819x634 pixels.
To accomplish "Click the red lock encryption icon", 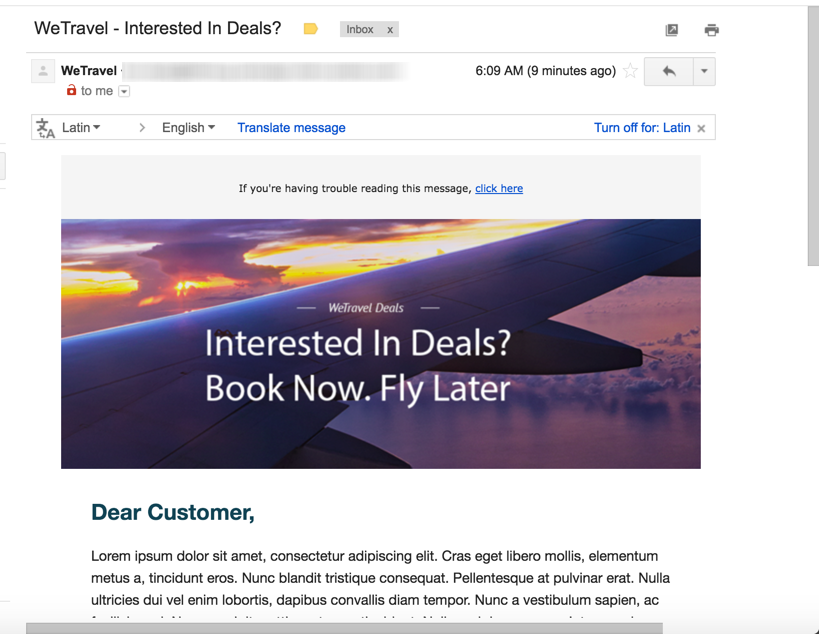I will pyautogui.click(x=72, y=90).
